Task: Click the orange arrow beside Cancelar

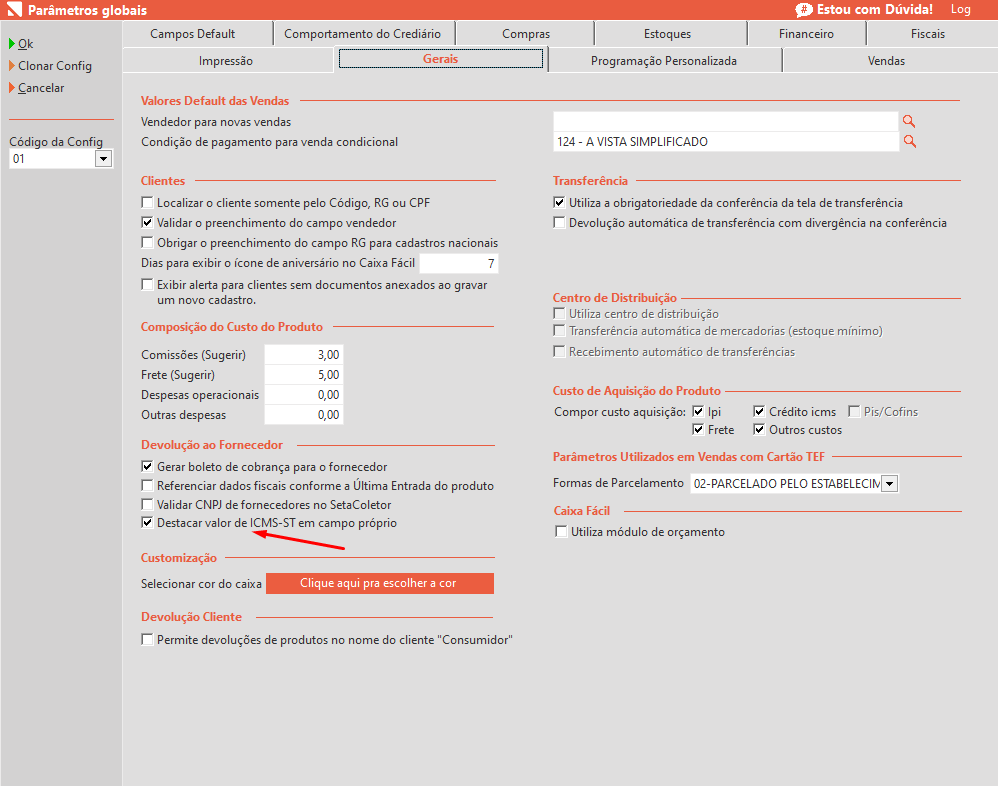Action: [x=12, y=88]
